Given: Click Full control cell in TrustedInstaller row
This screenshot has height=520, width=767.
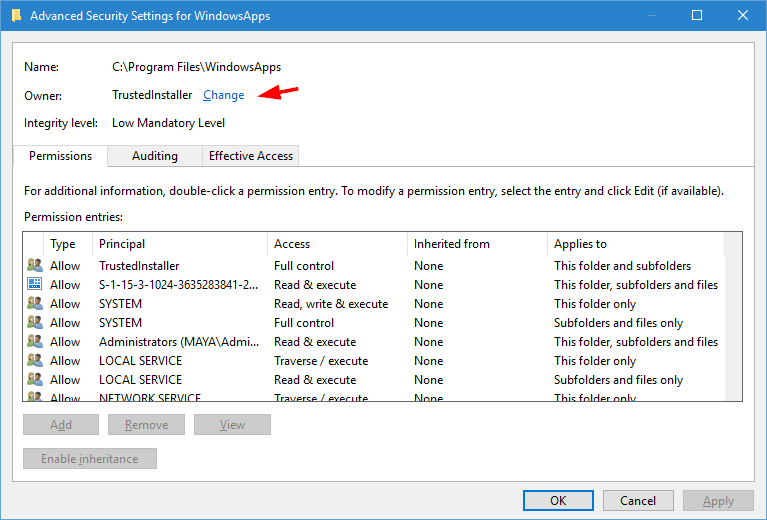Looking at the screenshot, I should coord(304,266).
